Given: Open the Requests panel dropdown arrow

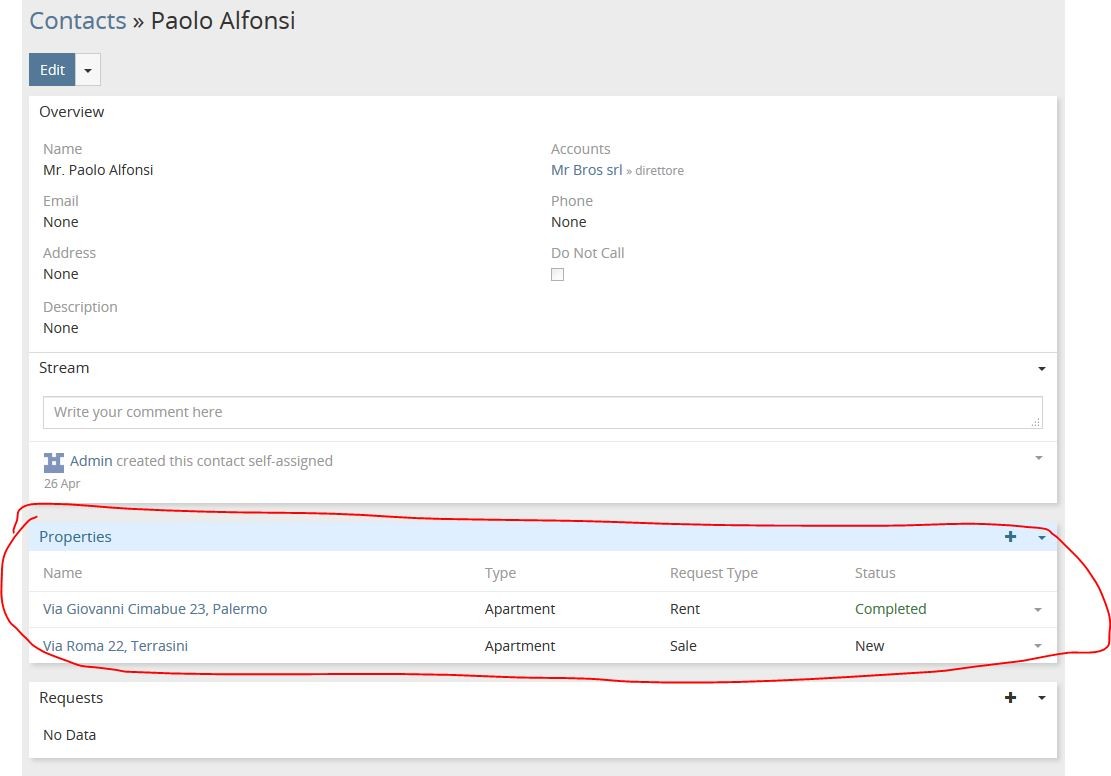Looking at the screenshot, I should point(1041,698).
